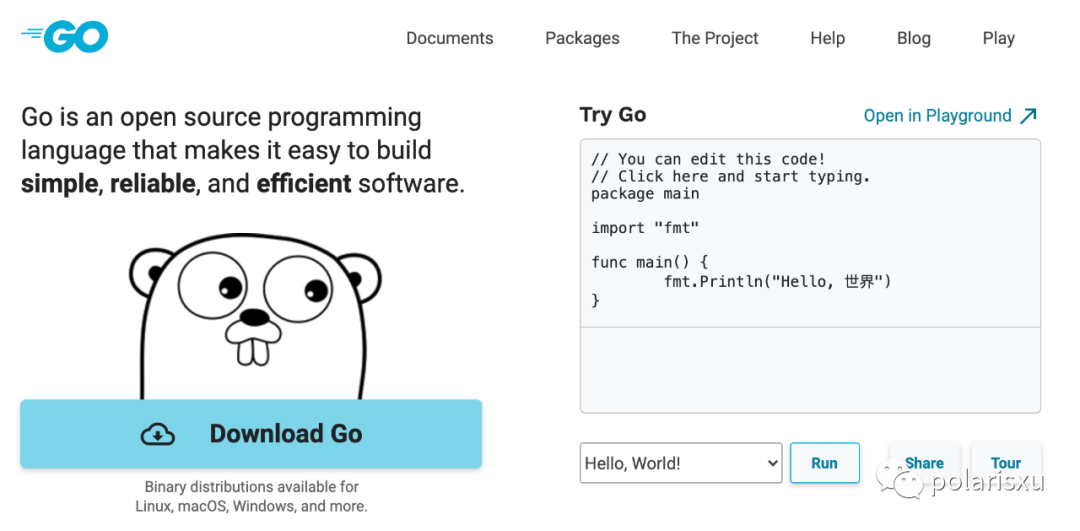Click the Go logo
Viewport: 1080px width, 531px height.
[x=65, y=37]
